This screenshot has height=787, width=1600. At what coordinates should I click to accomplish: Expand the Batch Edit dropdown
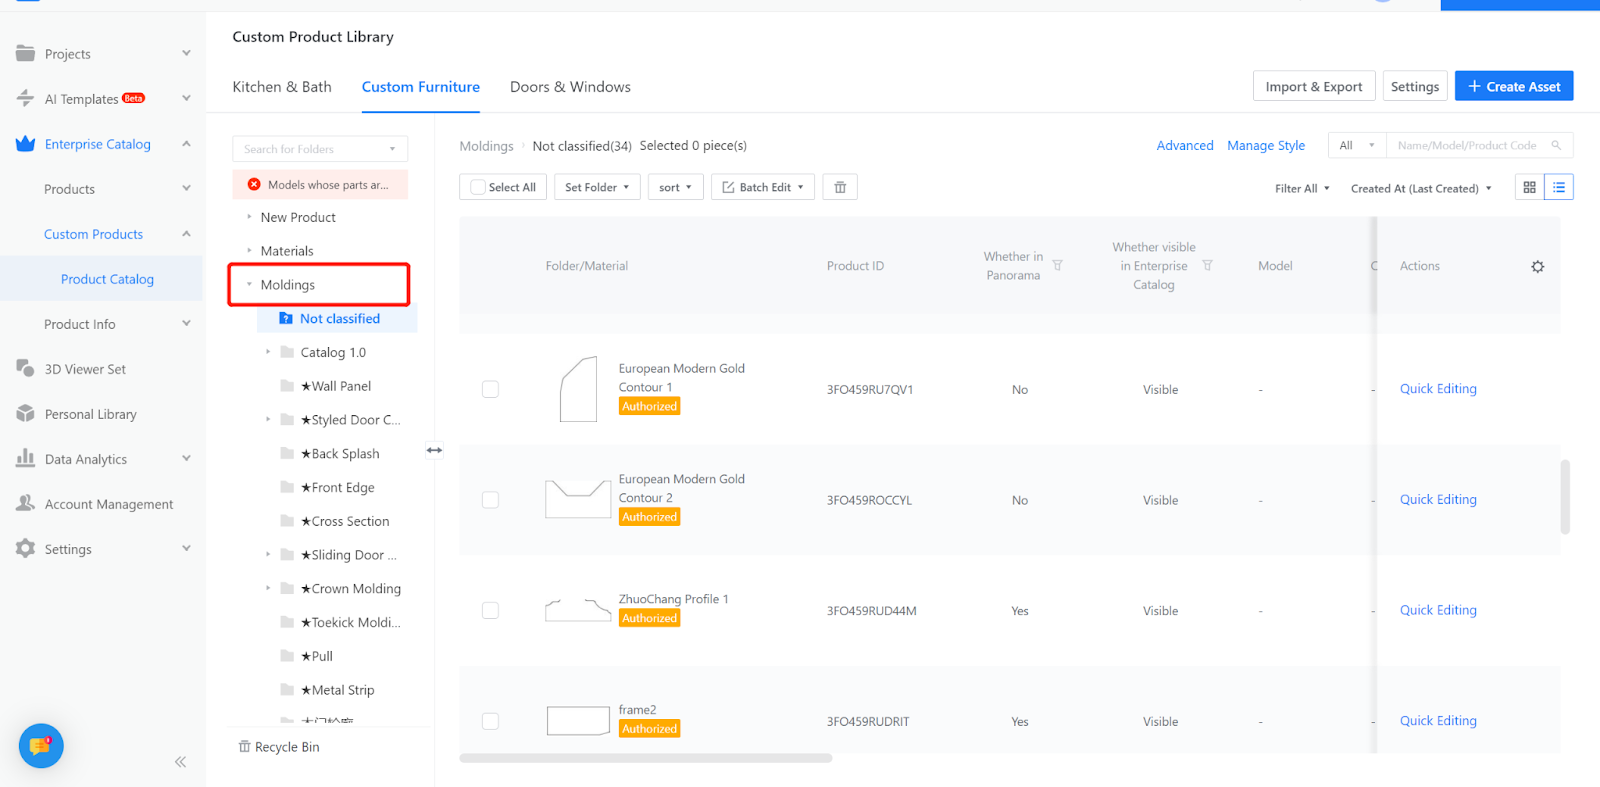click(763, 187)
